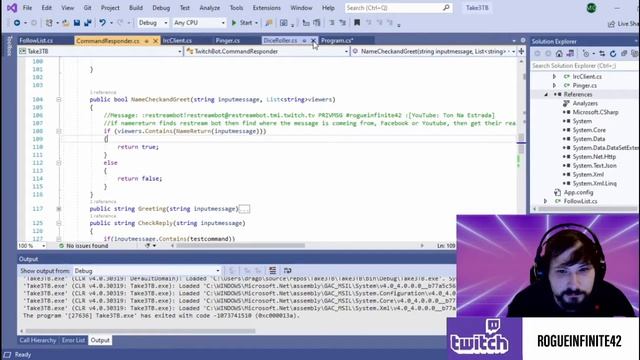Click the green Start debugging button
640x360 pixels.
(x=242, y=23)
